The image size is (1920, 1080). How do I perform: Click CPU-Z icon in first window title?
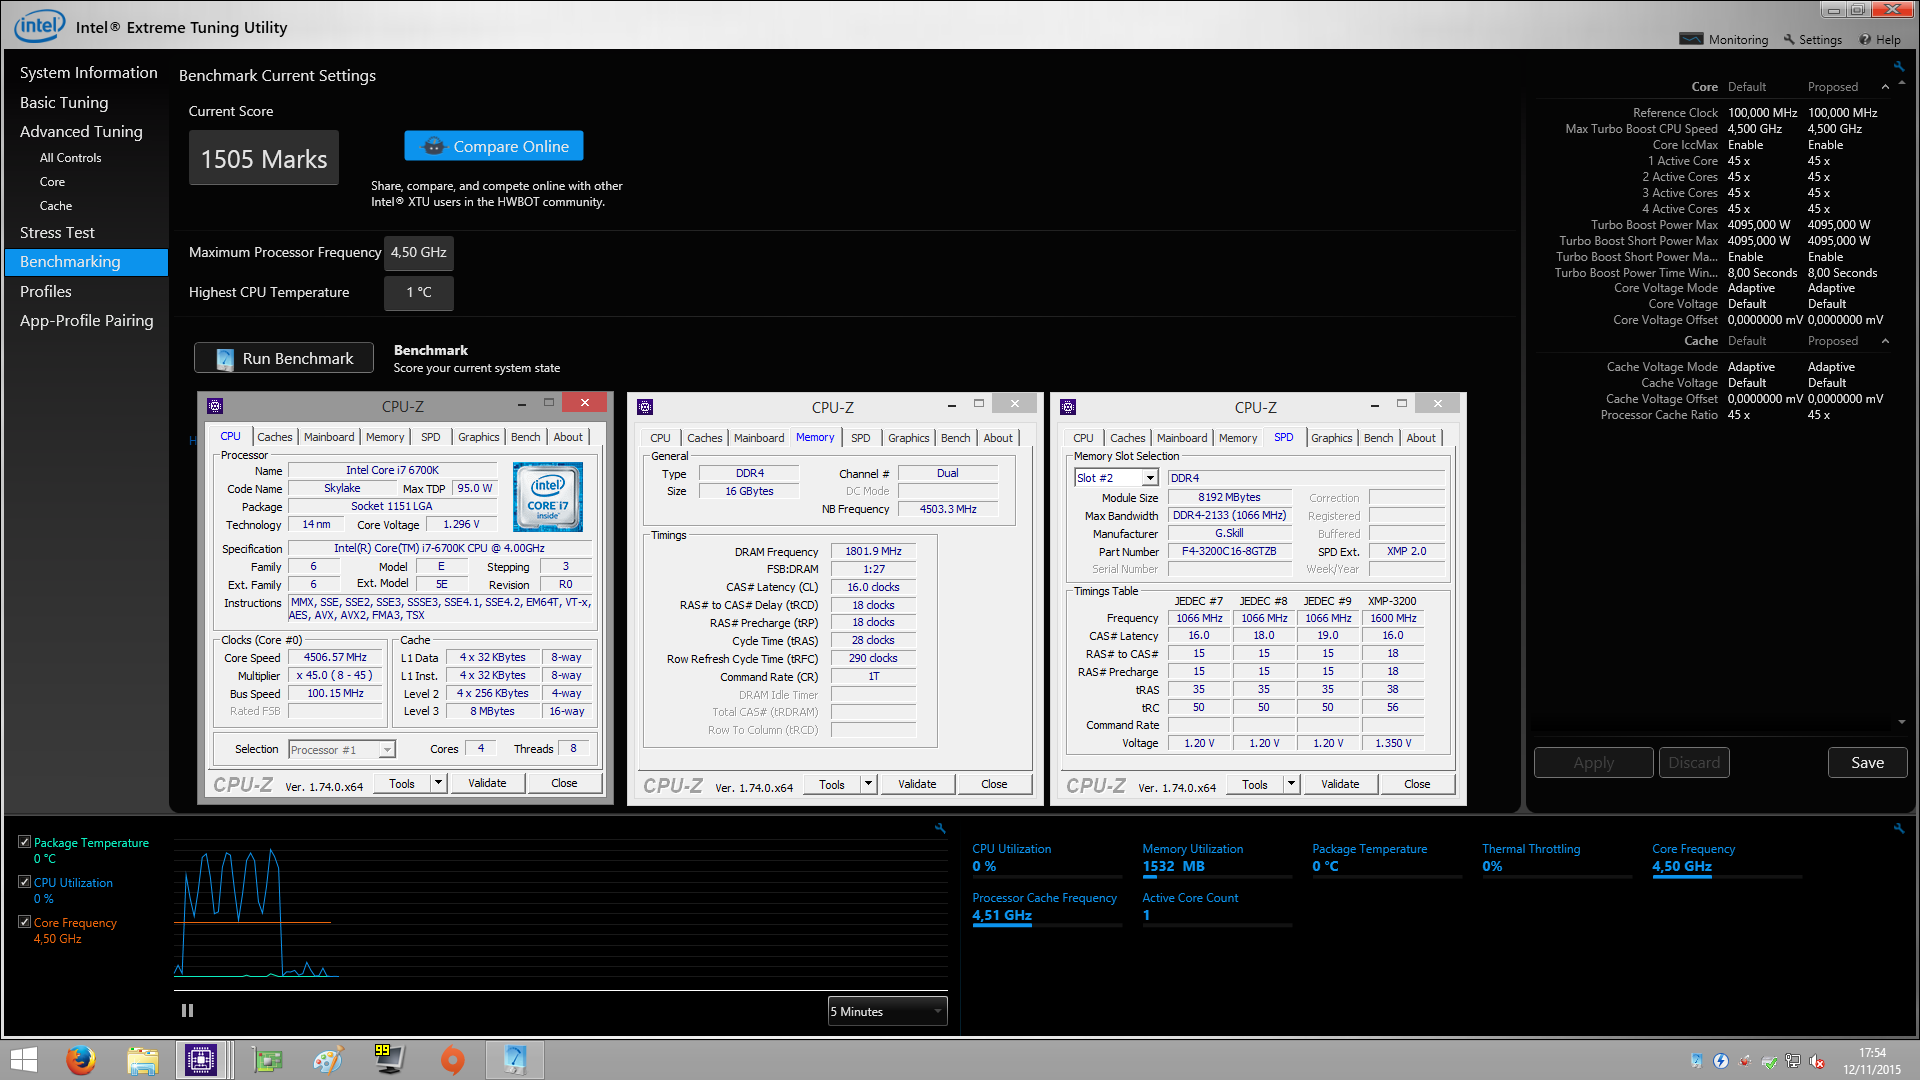tap(215, 405)
